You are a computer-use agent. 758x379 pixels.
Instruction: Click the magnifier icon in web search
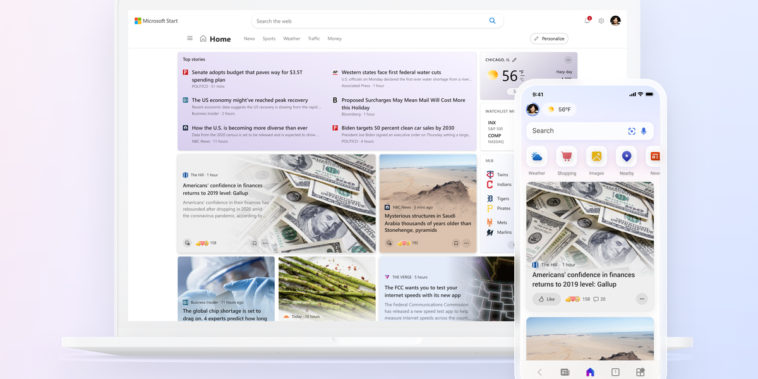pos(492,21)
